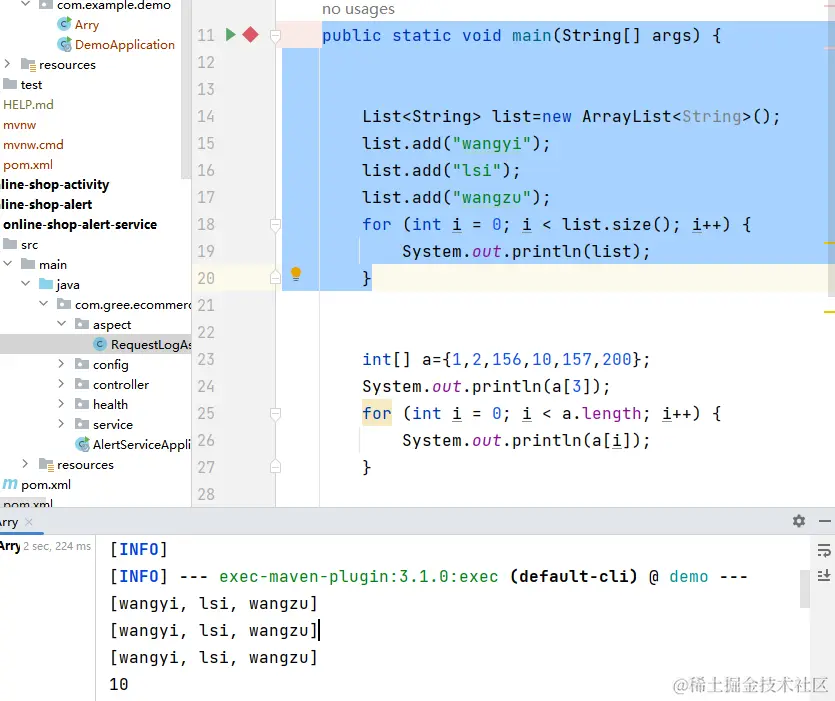Click fold end marker at line 27
The height and width of the screenshot is (701, 835).
[x=275, y=467]
